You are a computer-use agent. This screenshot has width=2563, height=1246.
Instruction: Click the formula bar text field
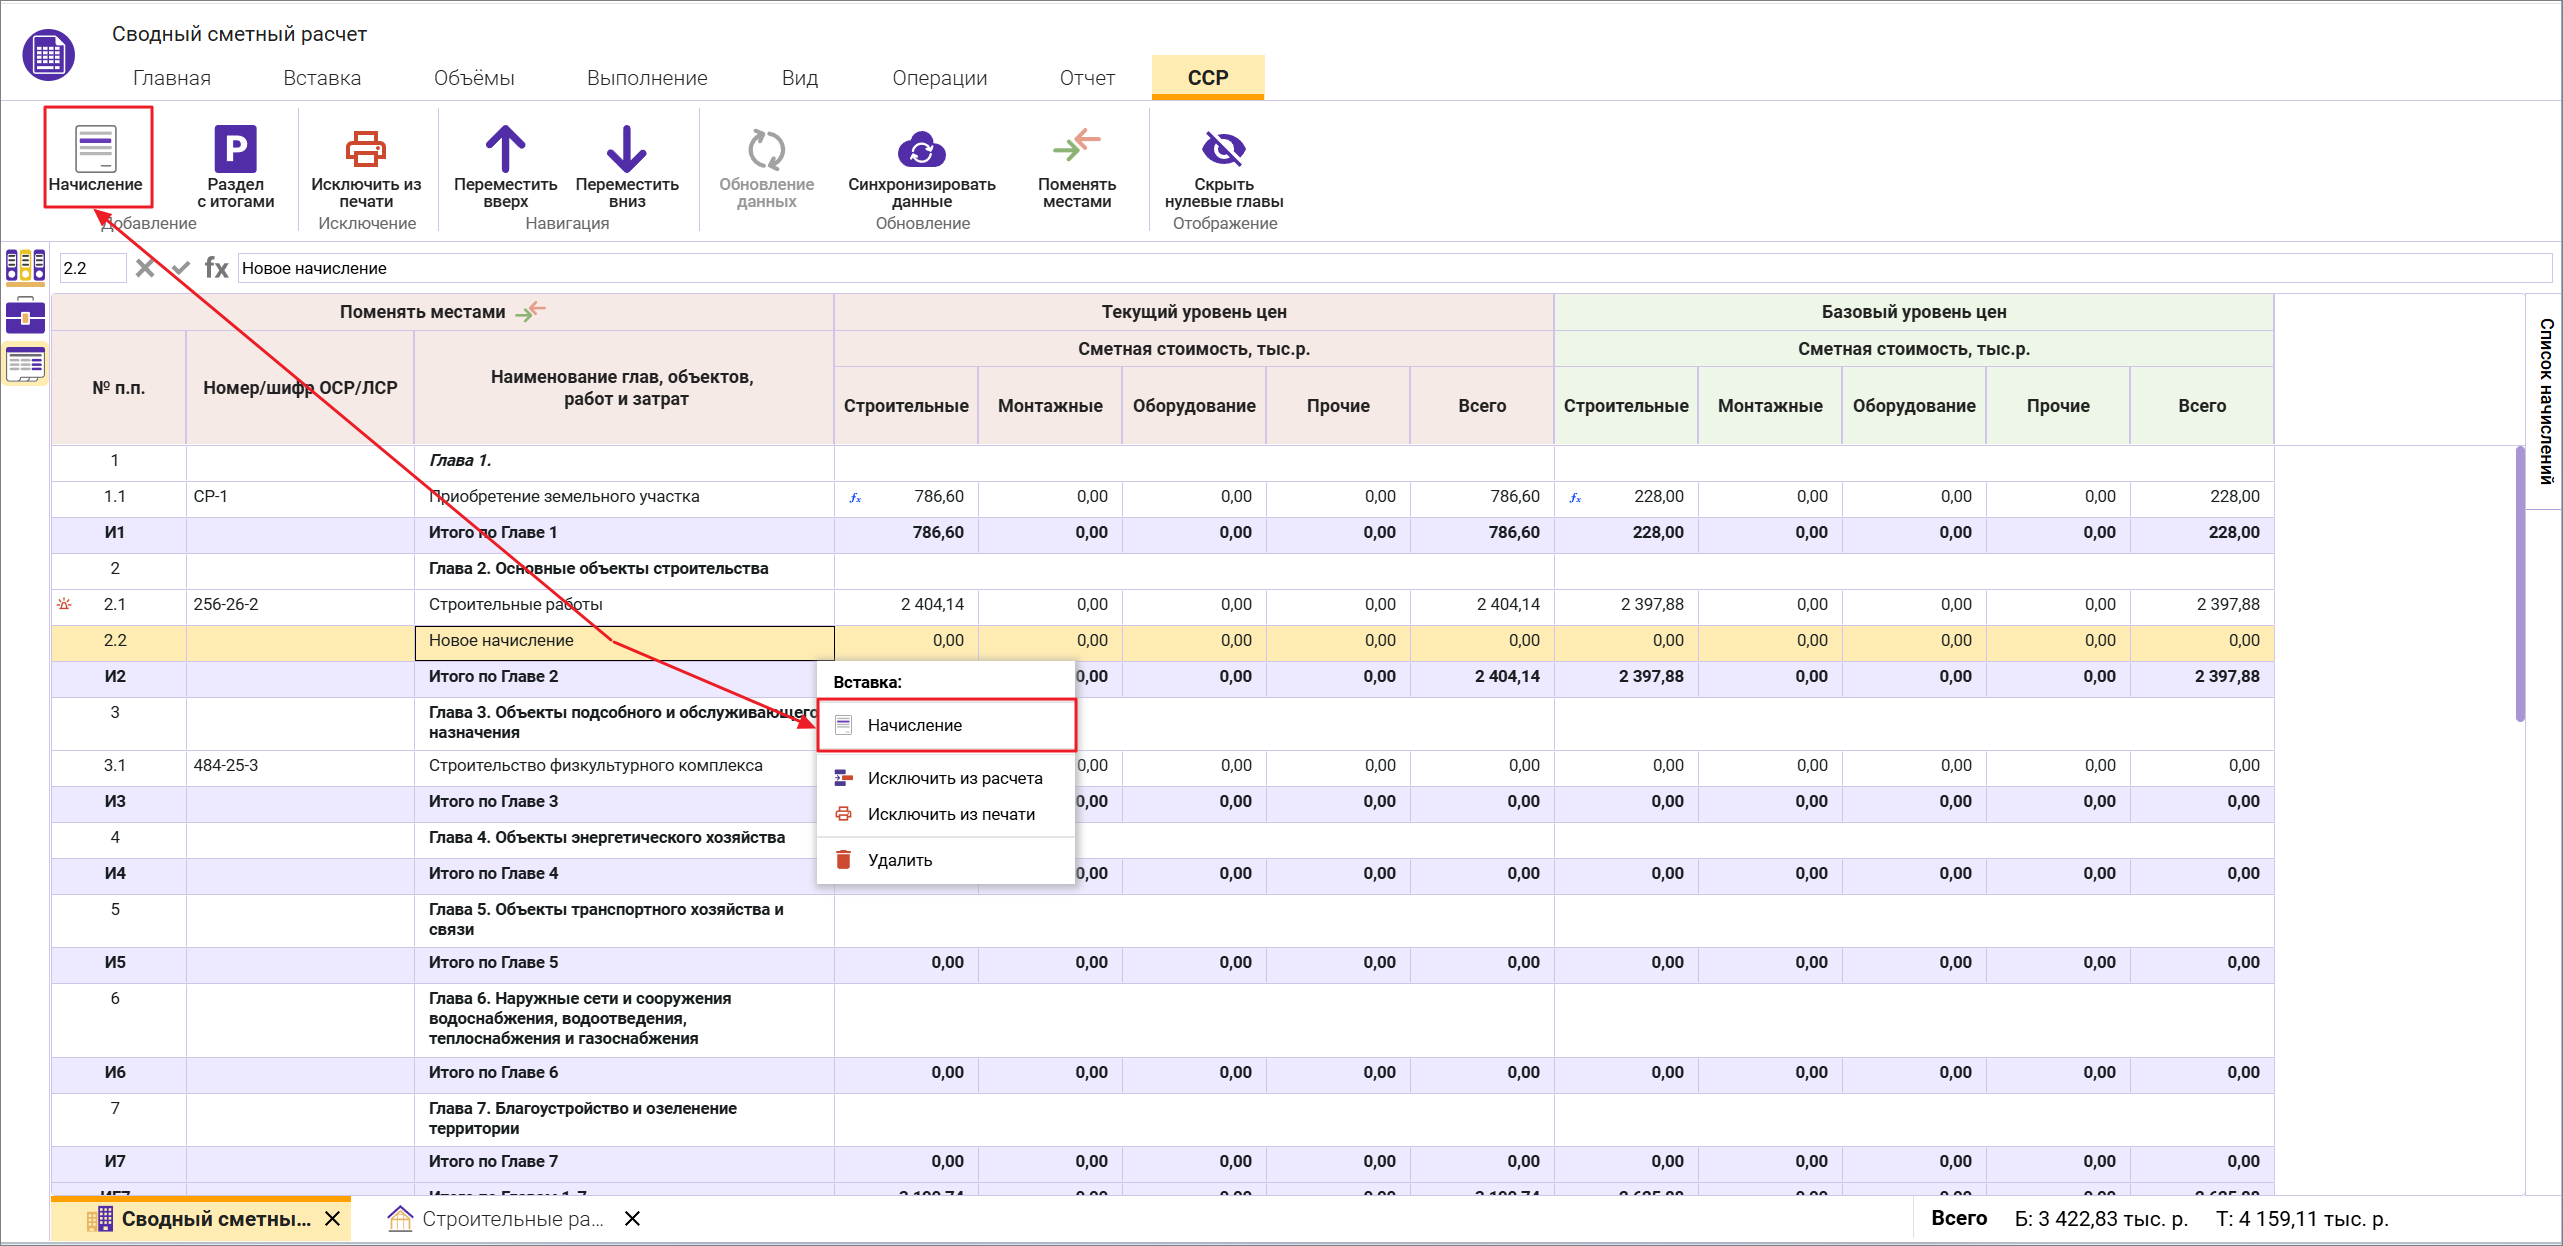coord(1390,268)
